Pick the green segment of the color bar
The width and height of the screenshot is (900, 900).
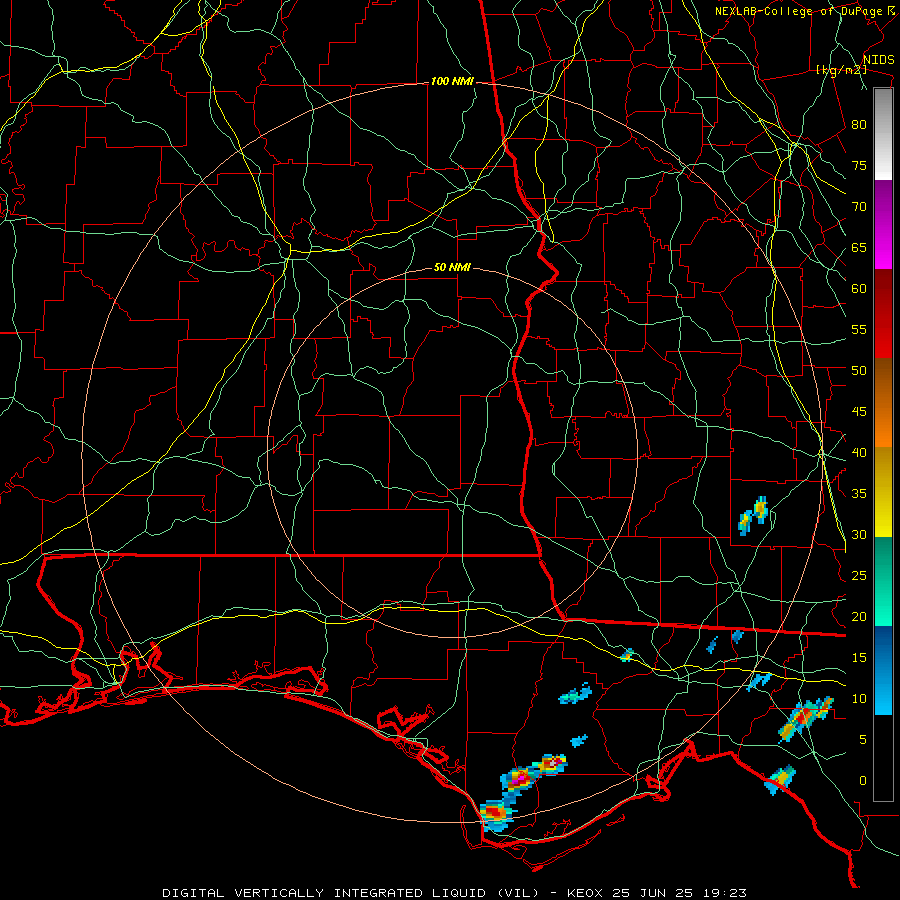point(883,581)
